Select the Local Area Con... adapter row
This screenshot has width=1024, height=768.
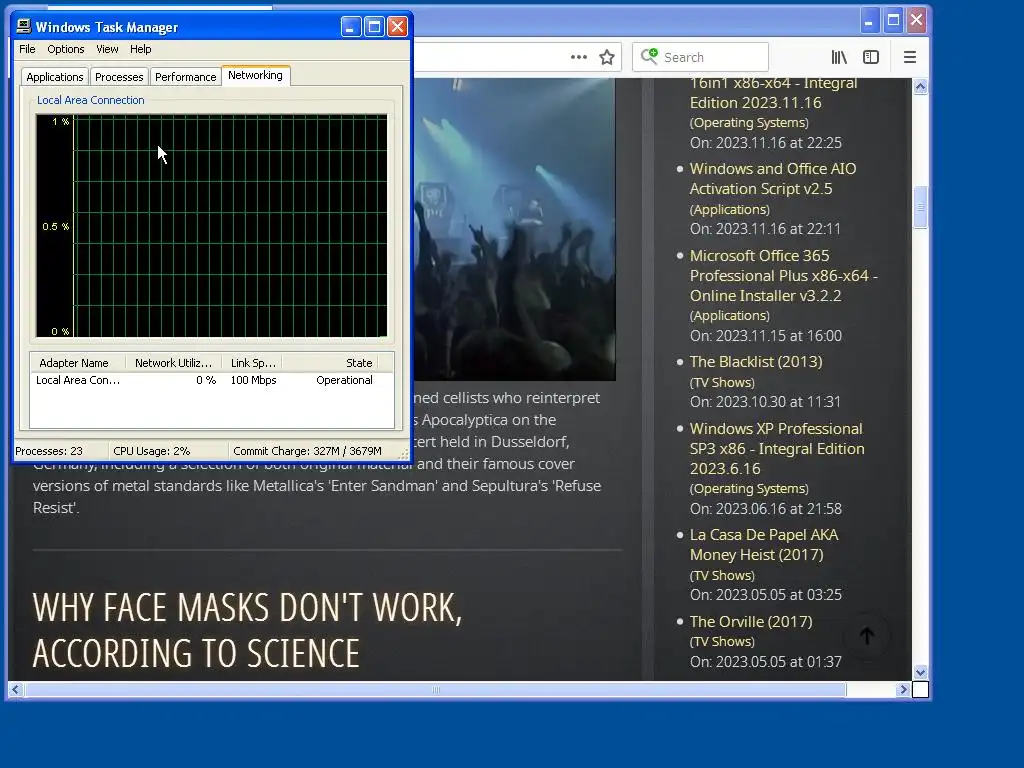212,380
